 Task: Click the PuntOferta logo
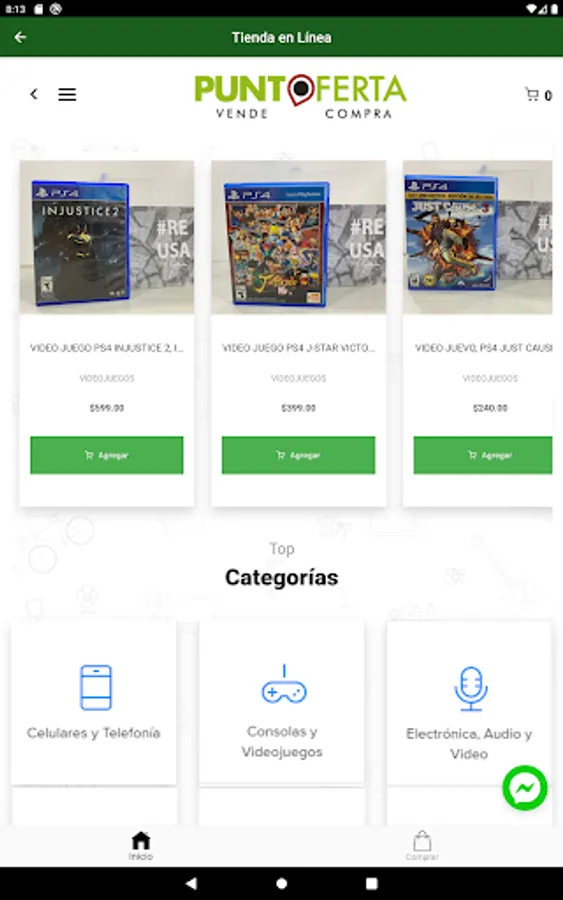(300, 96)
